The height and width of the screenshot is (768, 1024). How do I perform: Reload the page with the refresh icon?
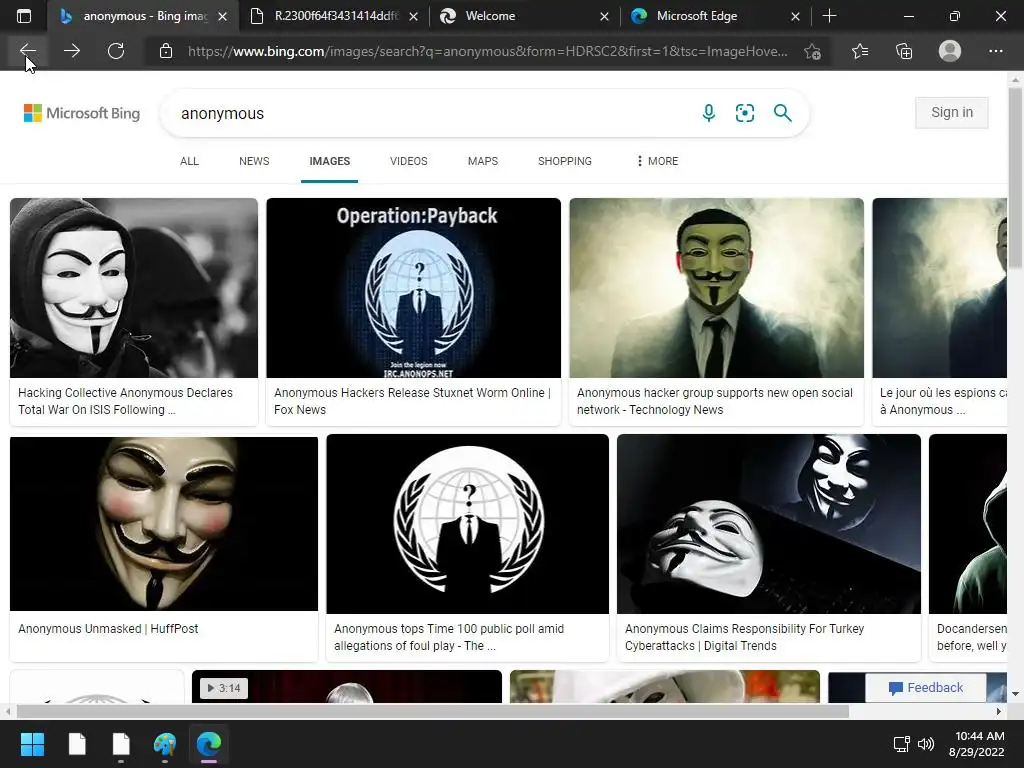pyautogui.click(x=116, y=51)
